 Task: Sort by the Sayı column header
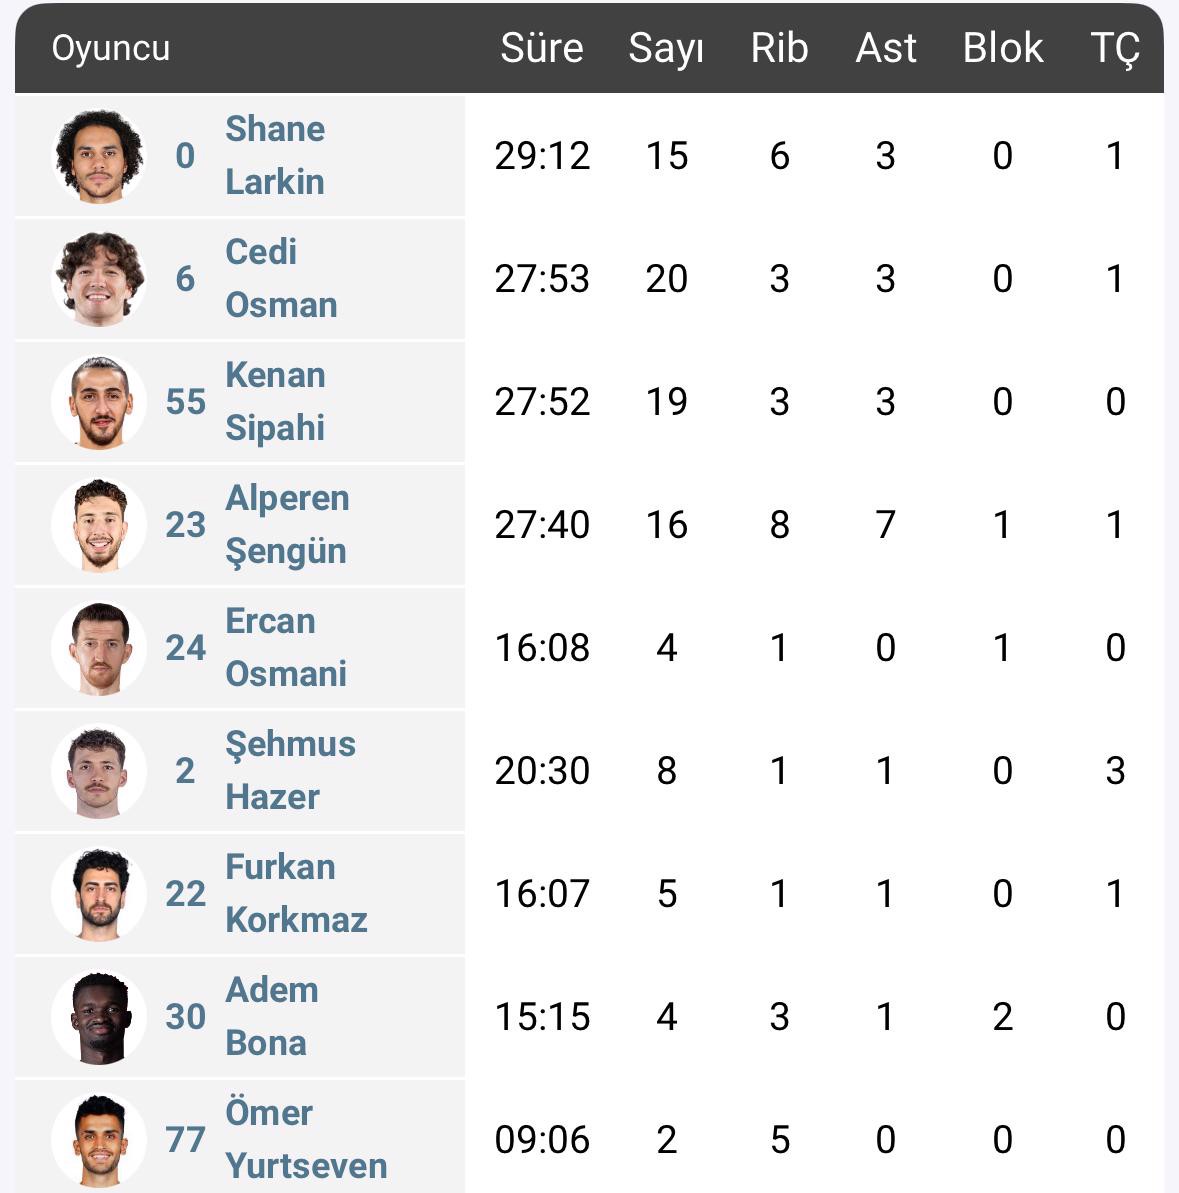click(x=666, y=49)
